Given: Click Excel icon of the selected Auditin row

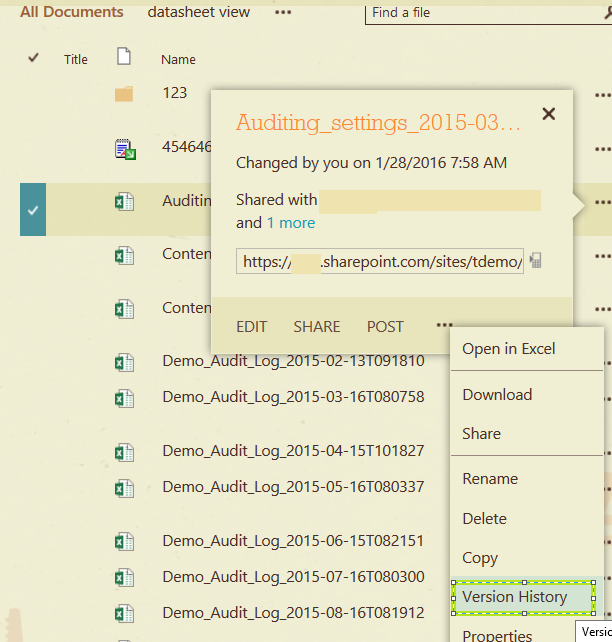Looking at the screenshot, I should pos(124,202).
